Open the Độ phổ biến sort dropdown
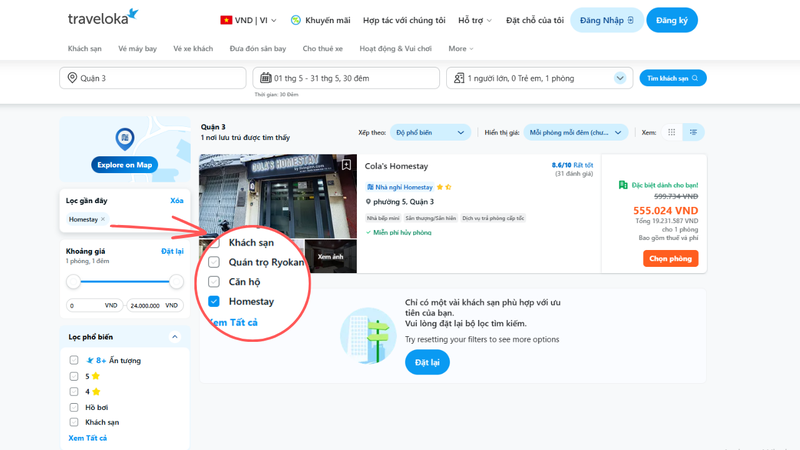The image size is (800, 450). click(430, 132)
